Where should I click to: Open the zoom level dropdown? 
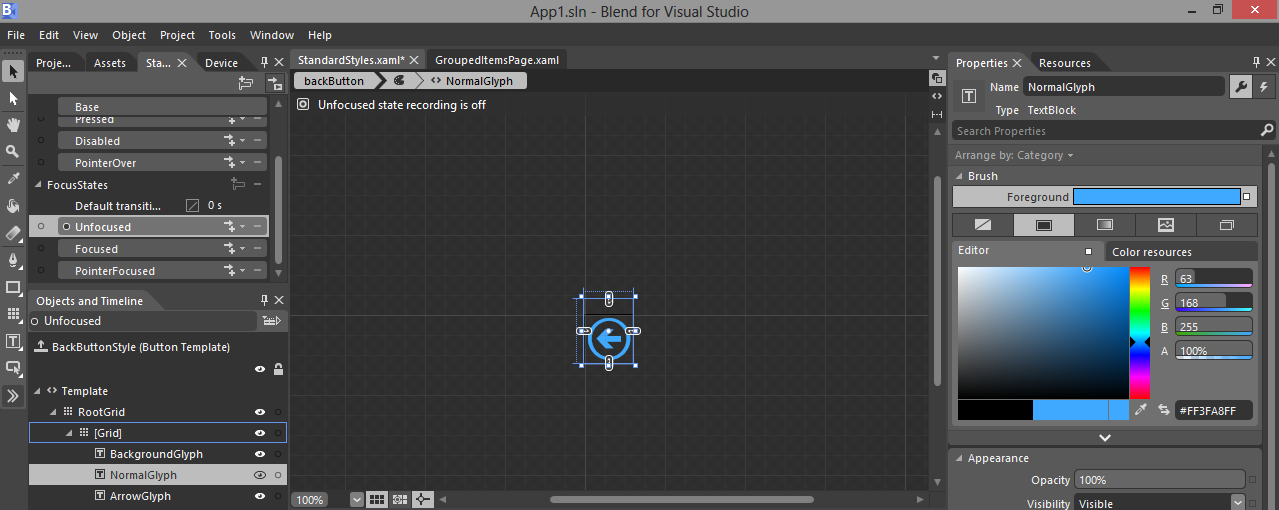(x=357, y=499)
